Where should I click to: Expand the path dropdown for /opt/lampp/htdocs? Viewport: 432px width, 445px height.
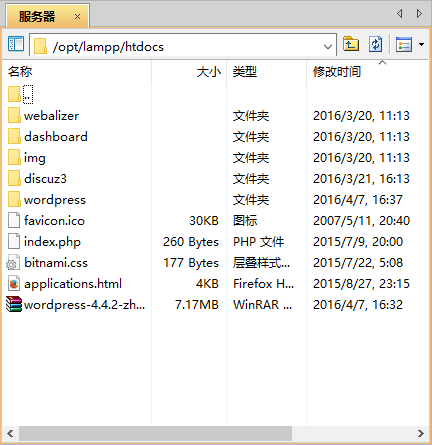coord(328,47)
